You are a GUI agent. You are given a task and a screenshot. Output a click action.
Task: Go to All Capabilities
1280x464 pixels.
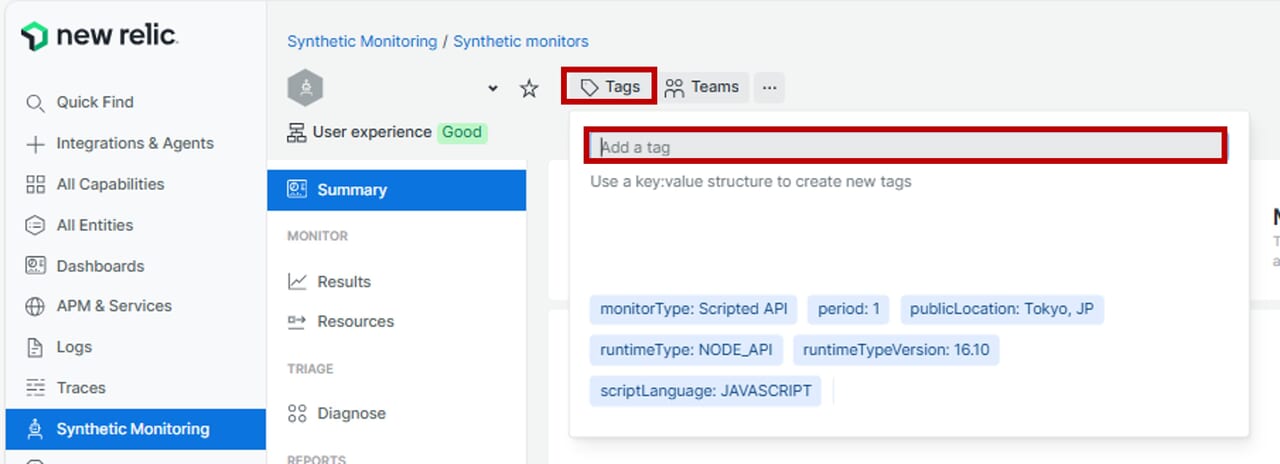[110, 184]
